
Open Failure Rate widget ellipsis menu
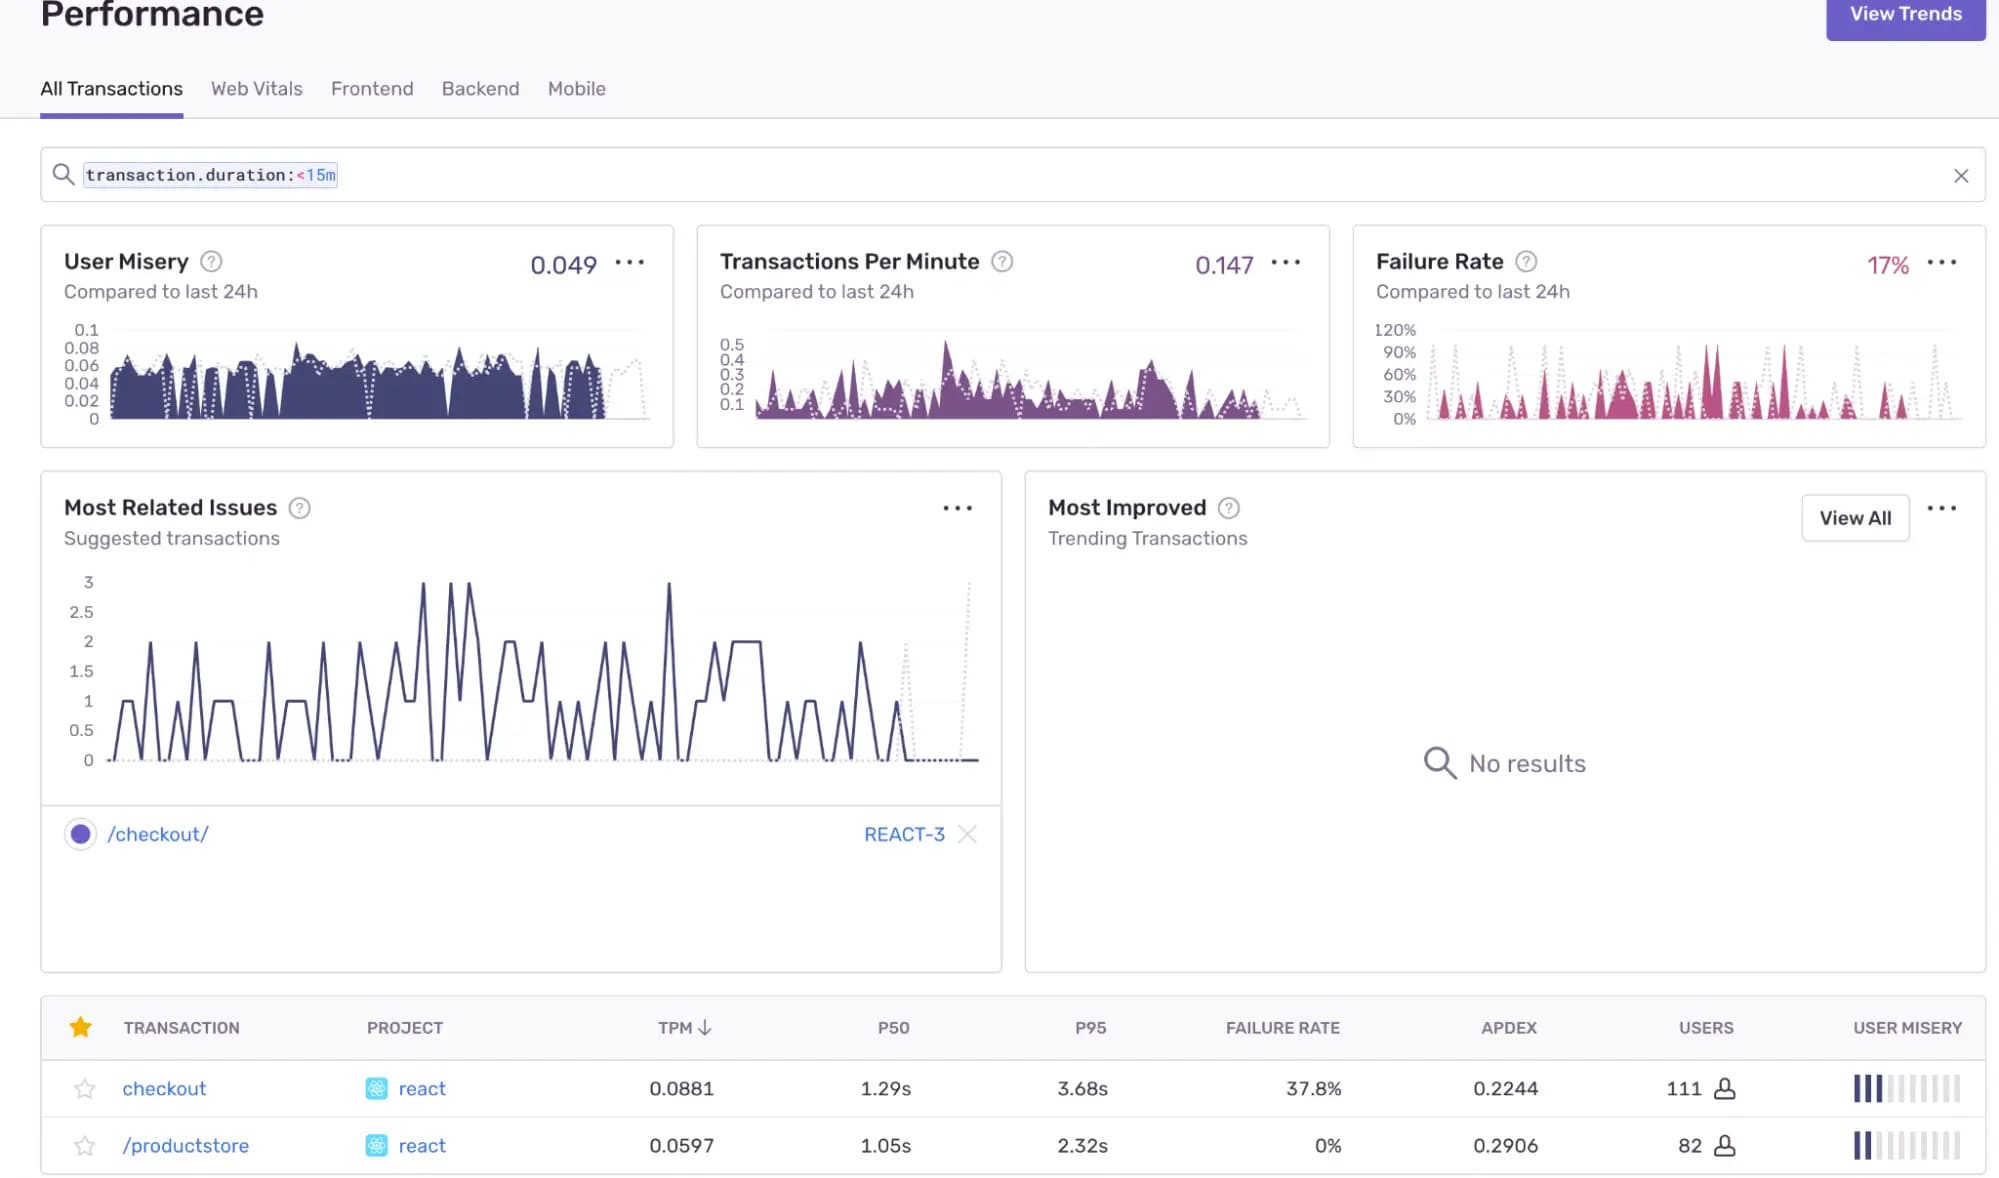(x=1941, y=262)
